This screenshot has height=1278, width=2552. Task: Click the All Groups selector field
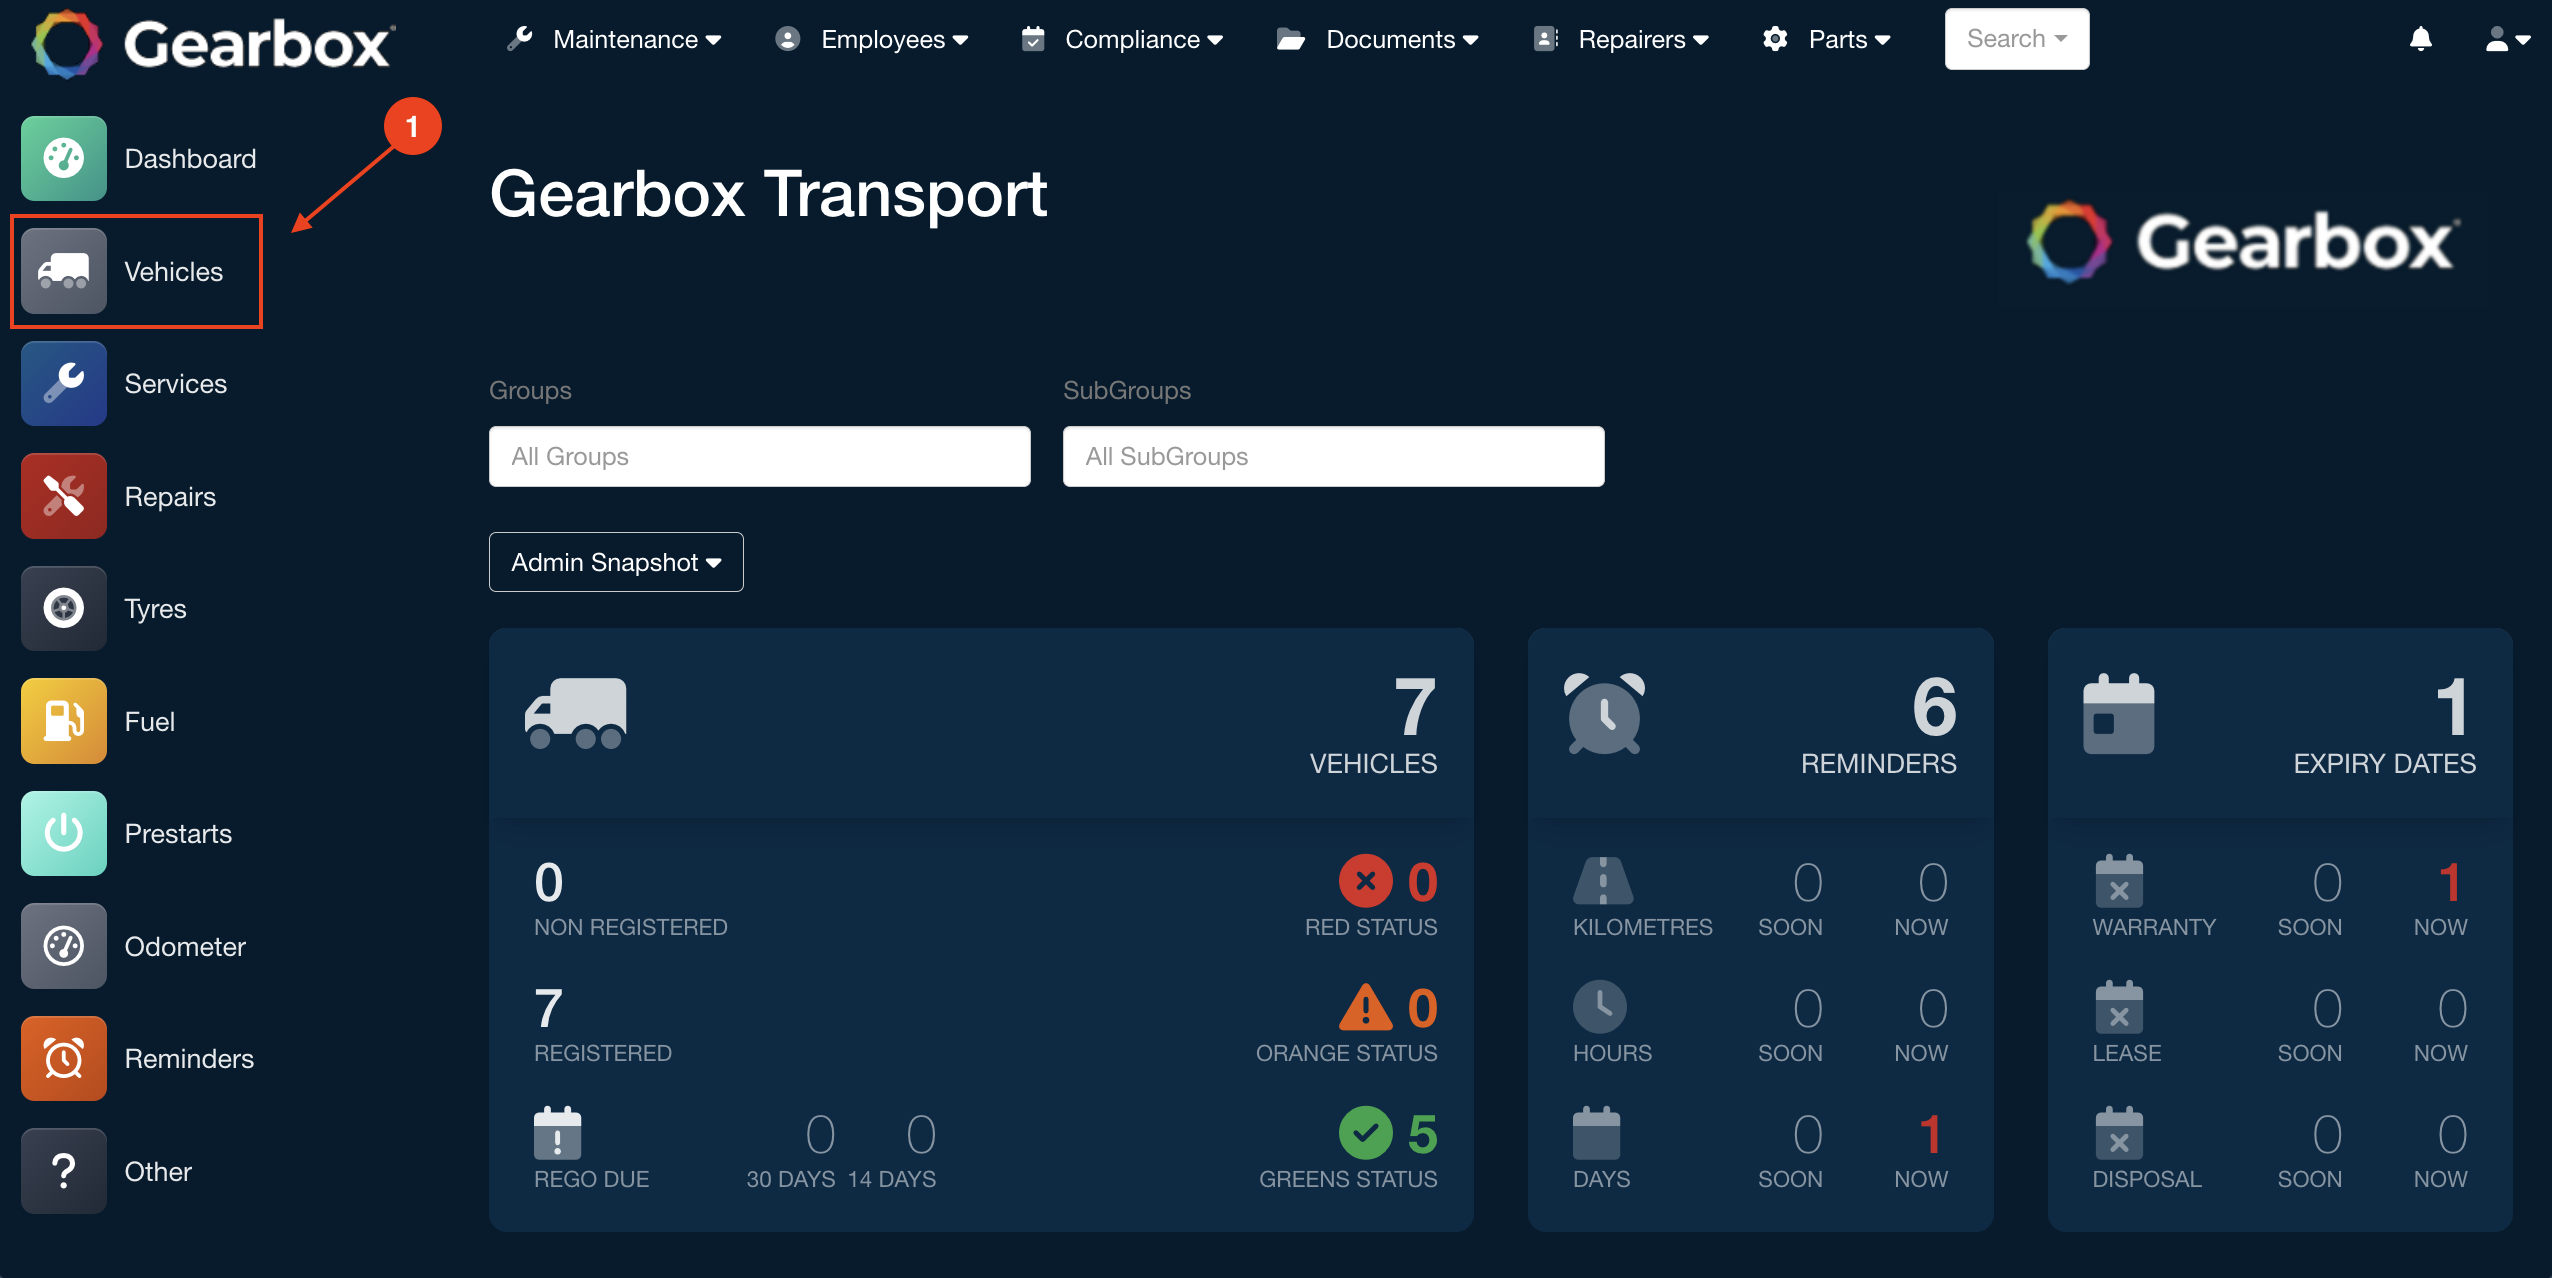tap(759, 456)
